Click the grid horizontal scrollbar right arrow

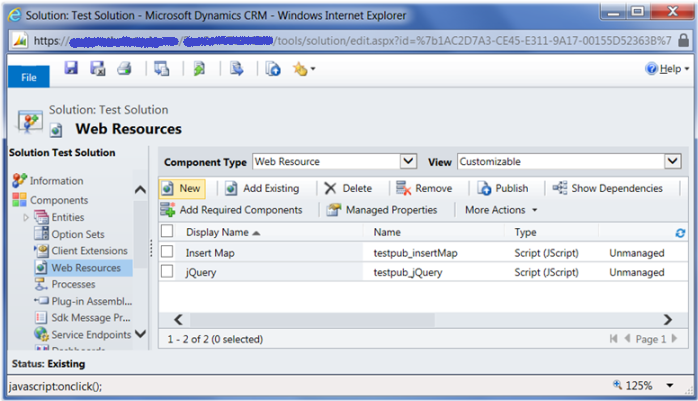(667, 320)
